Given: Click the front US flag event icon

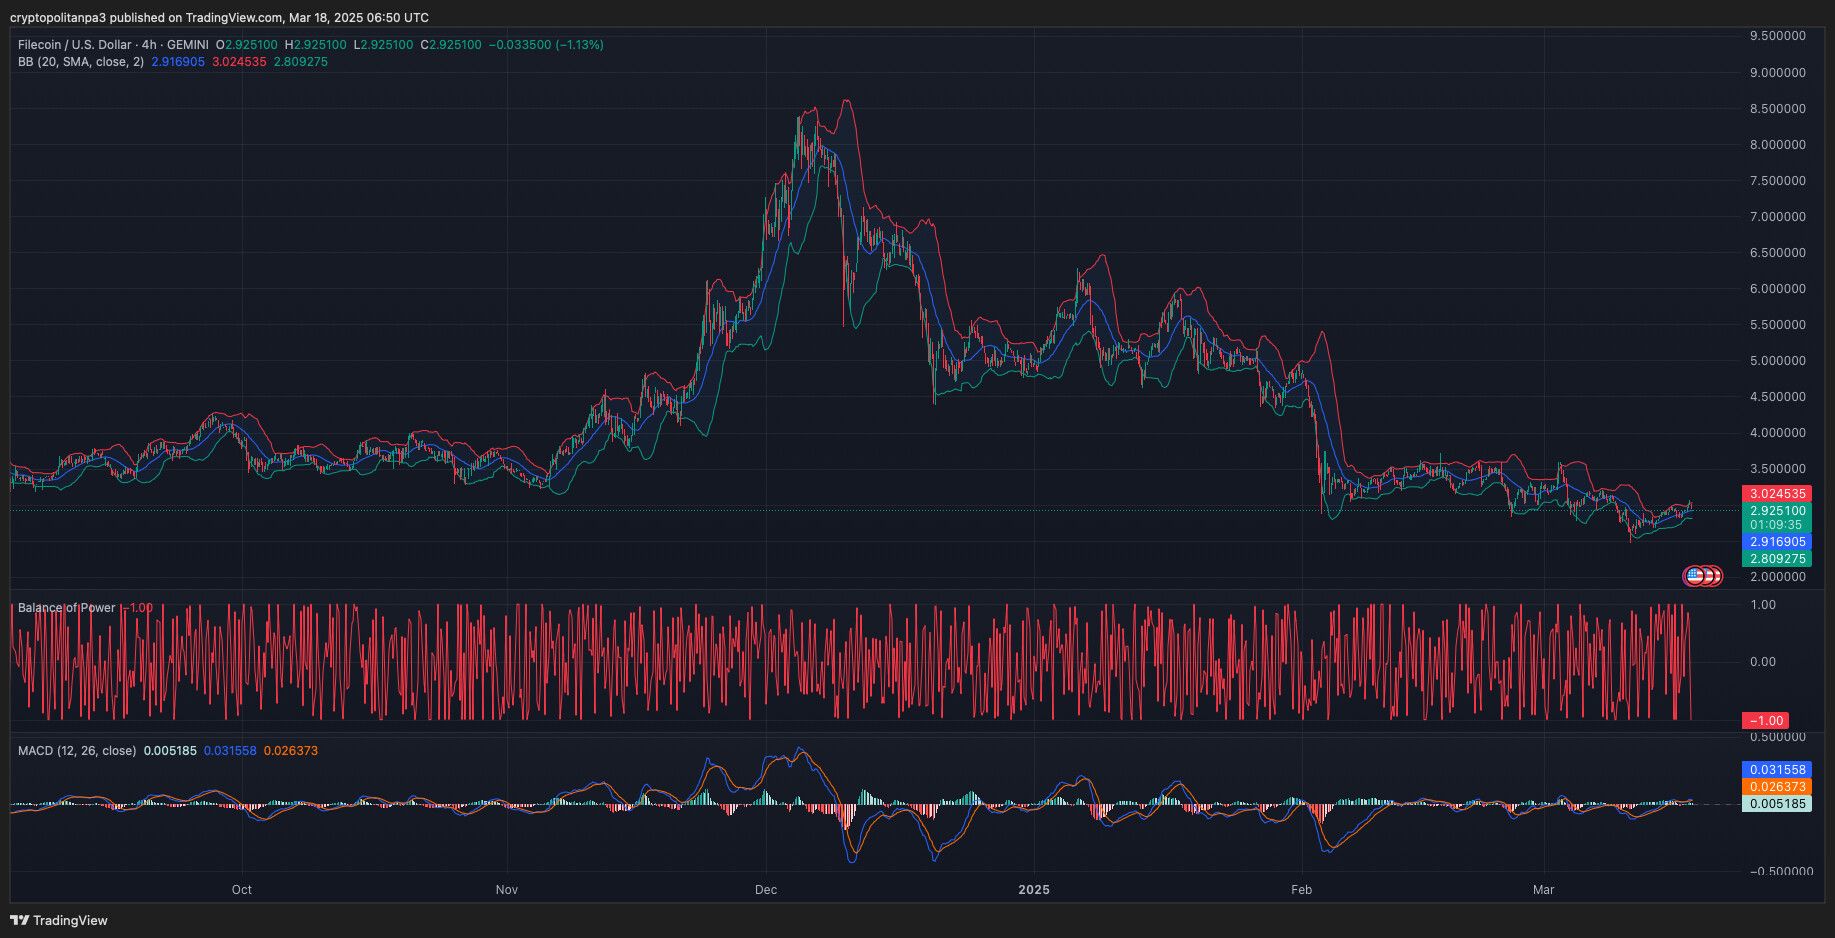Looking at the screenshot, I should click(x=1694, y=576).
